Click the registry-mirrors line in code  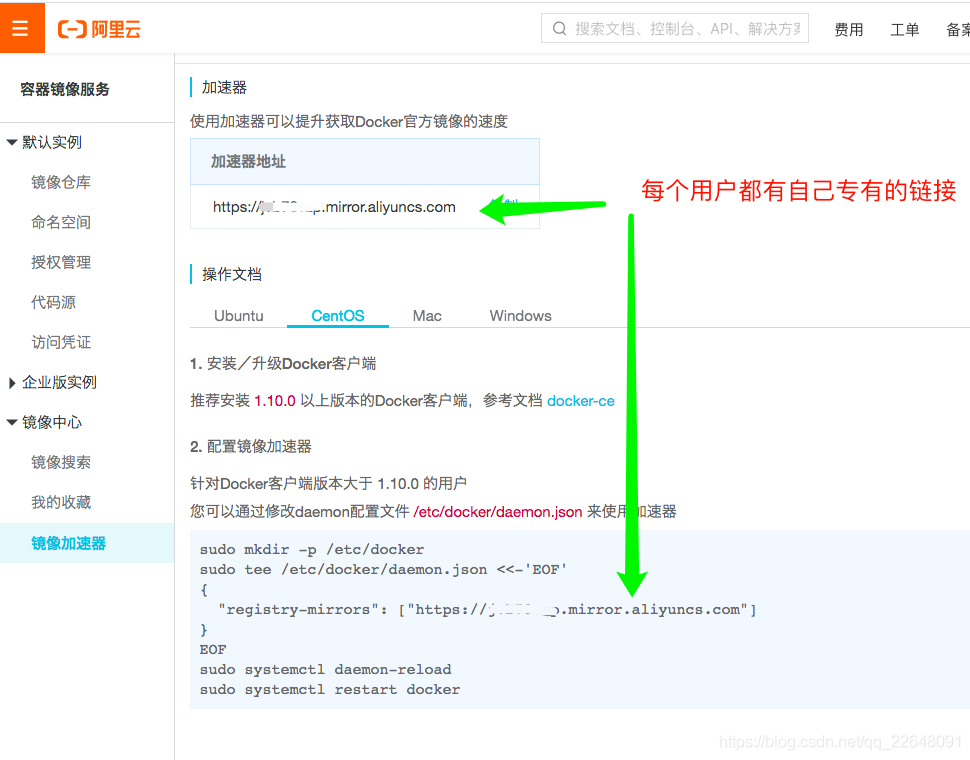(x=487, y=610)
